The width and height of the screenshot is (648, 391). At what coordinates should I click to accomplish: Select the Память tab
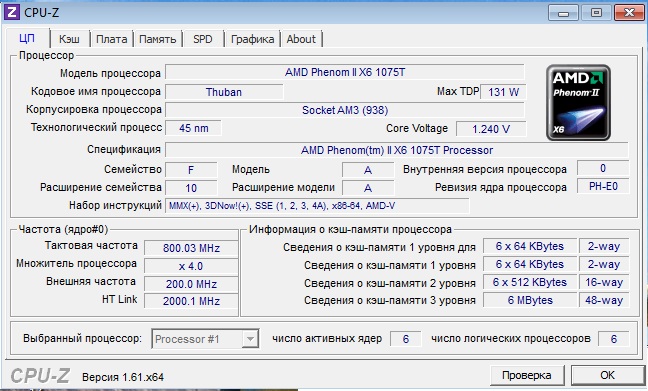click(157, 39)
